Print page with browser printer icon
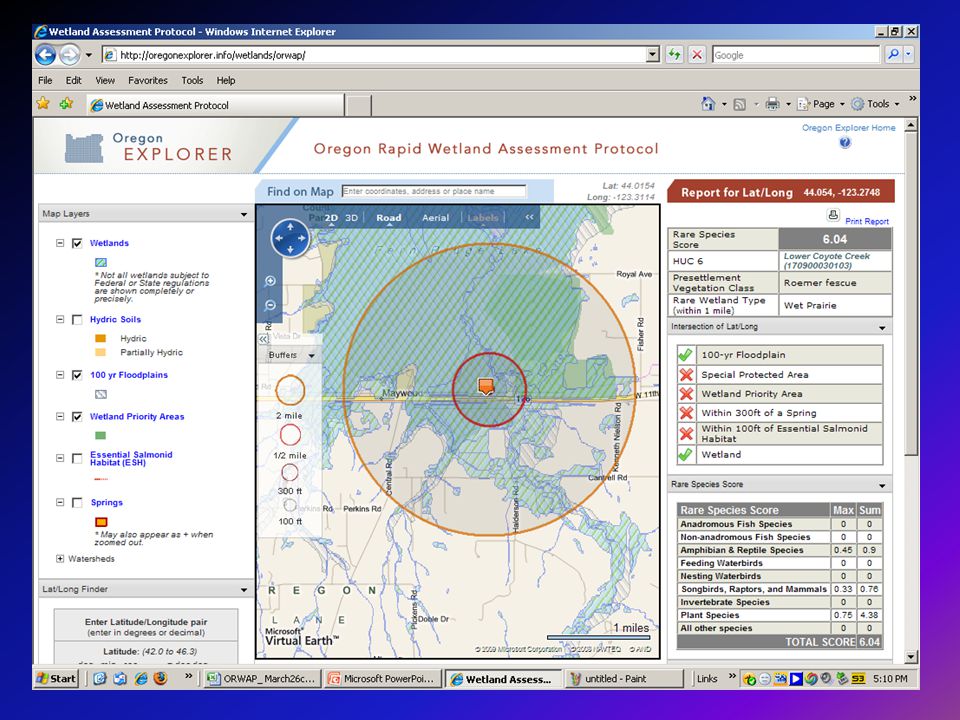 pyautogui.click(x=773, y=104)
